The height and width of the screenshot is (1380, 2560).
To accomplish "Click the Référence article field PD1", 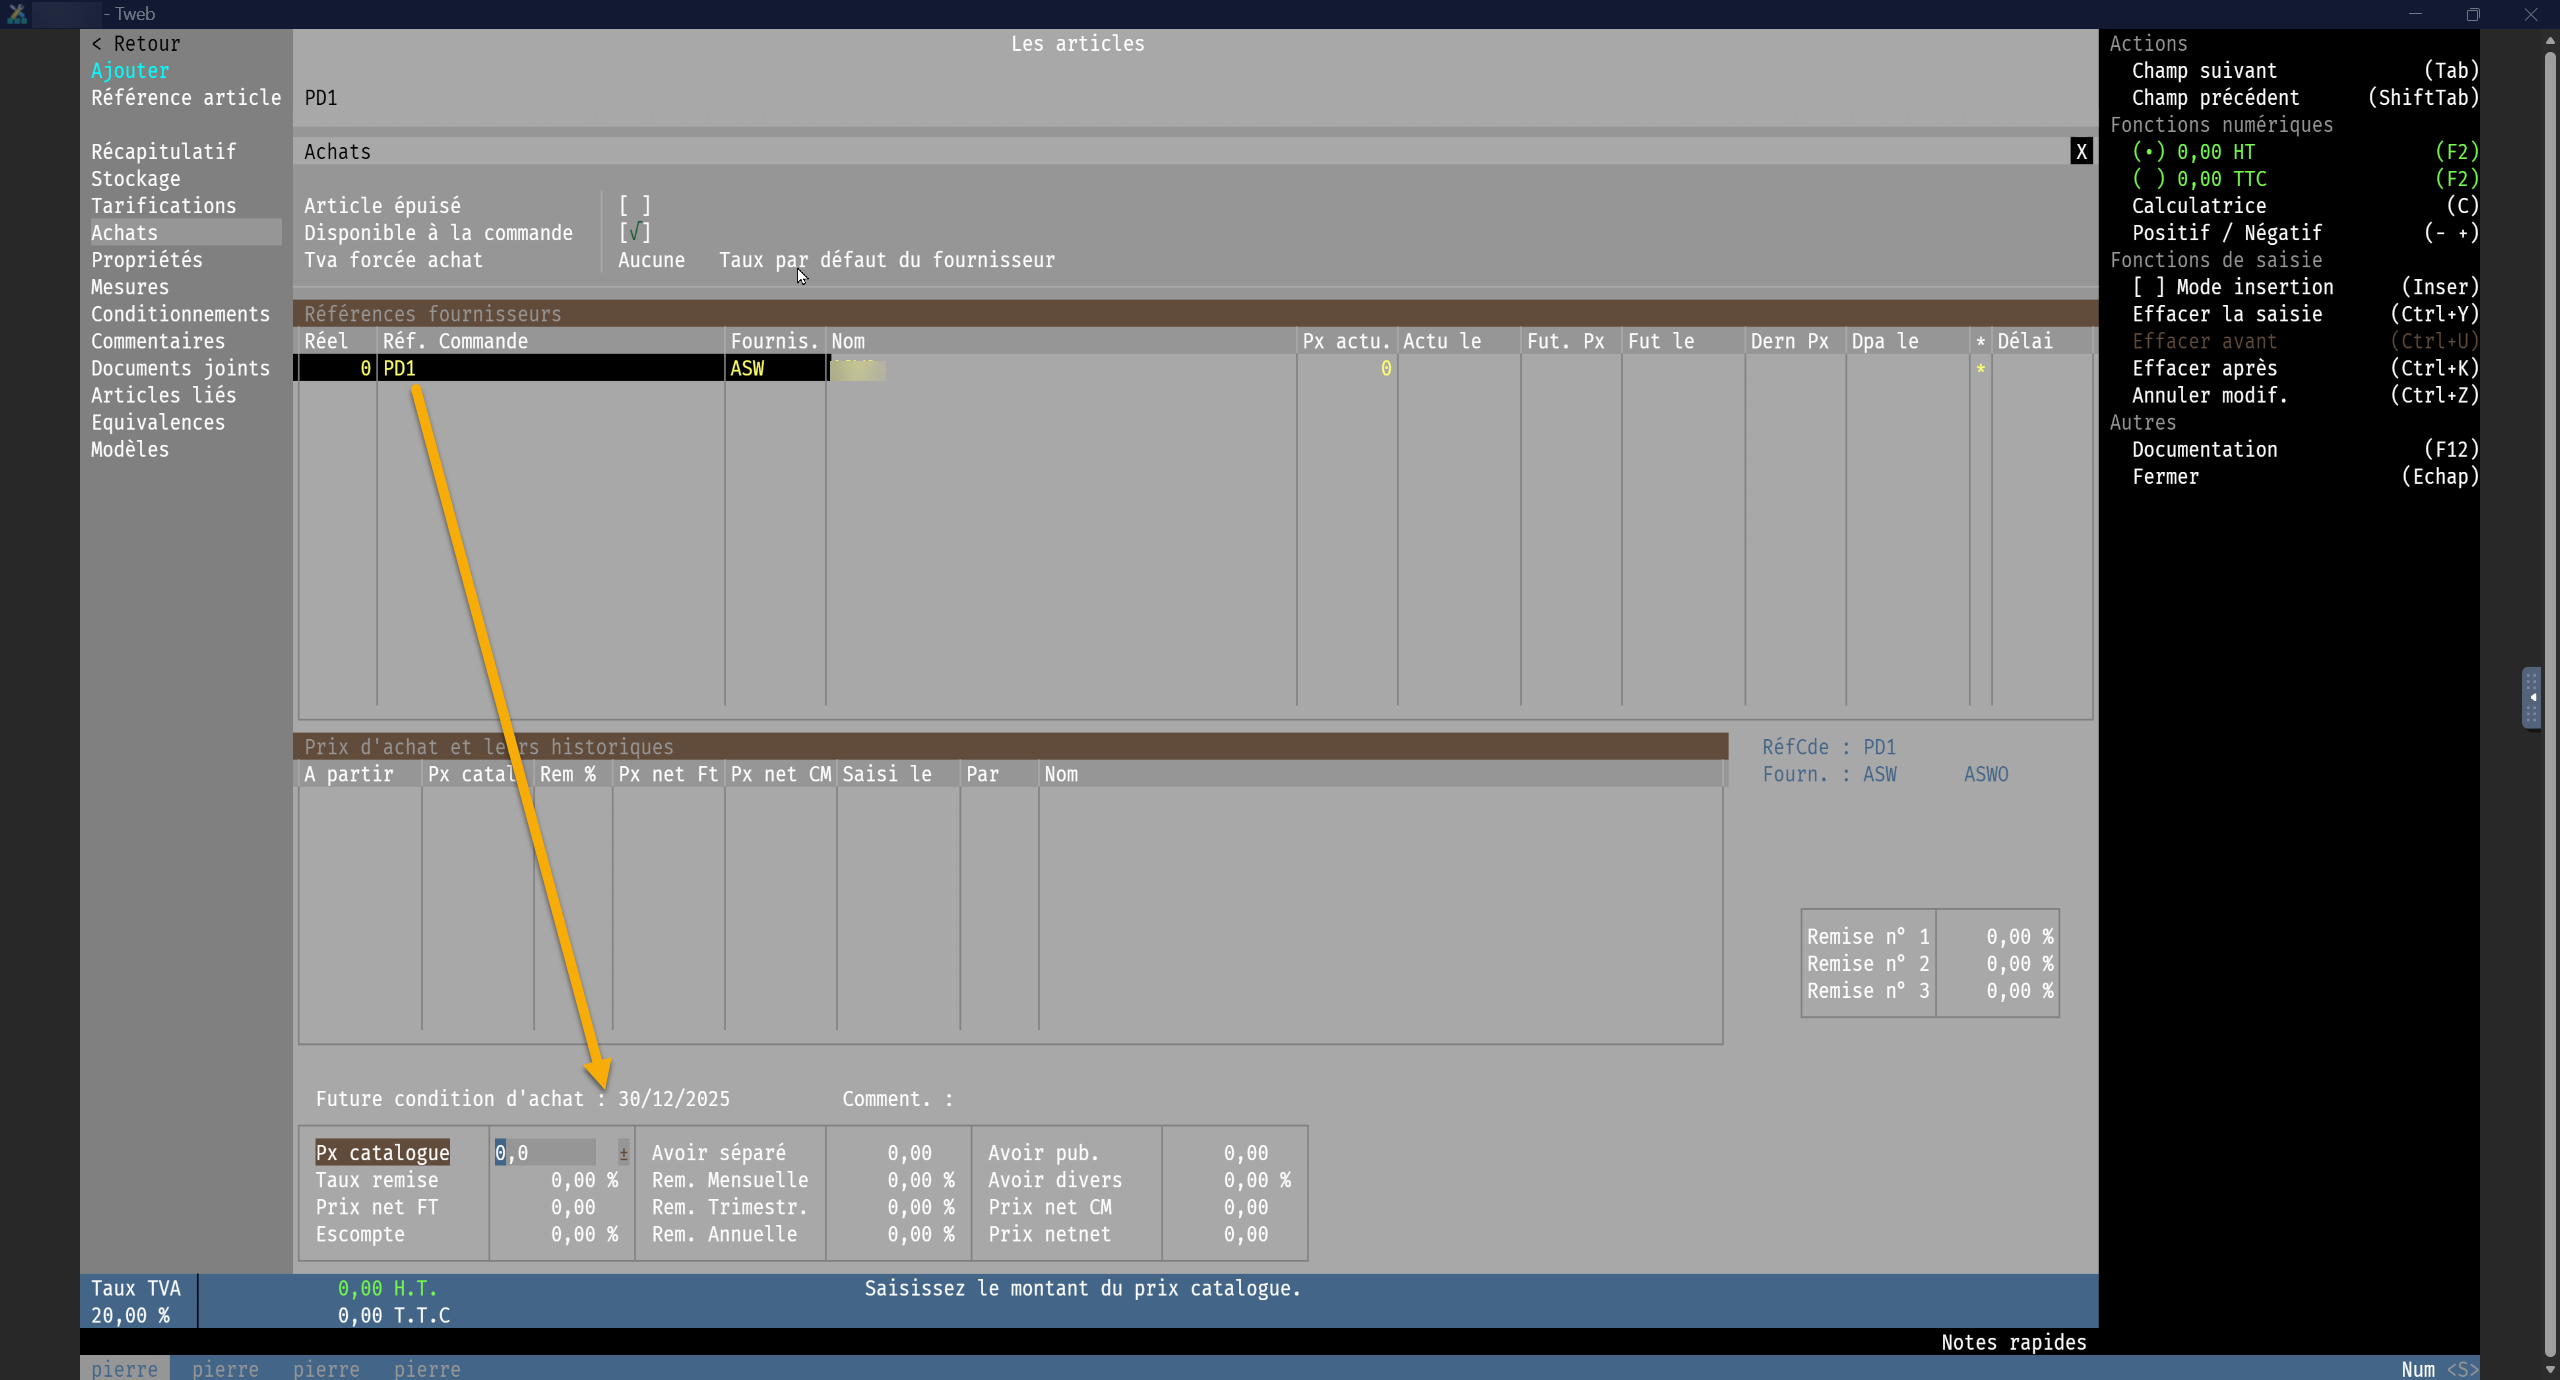I will [321, 98].
